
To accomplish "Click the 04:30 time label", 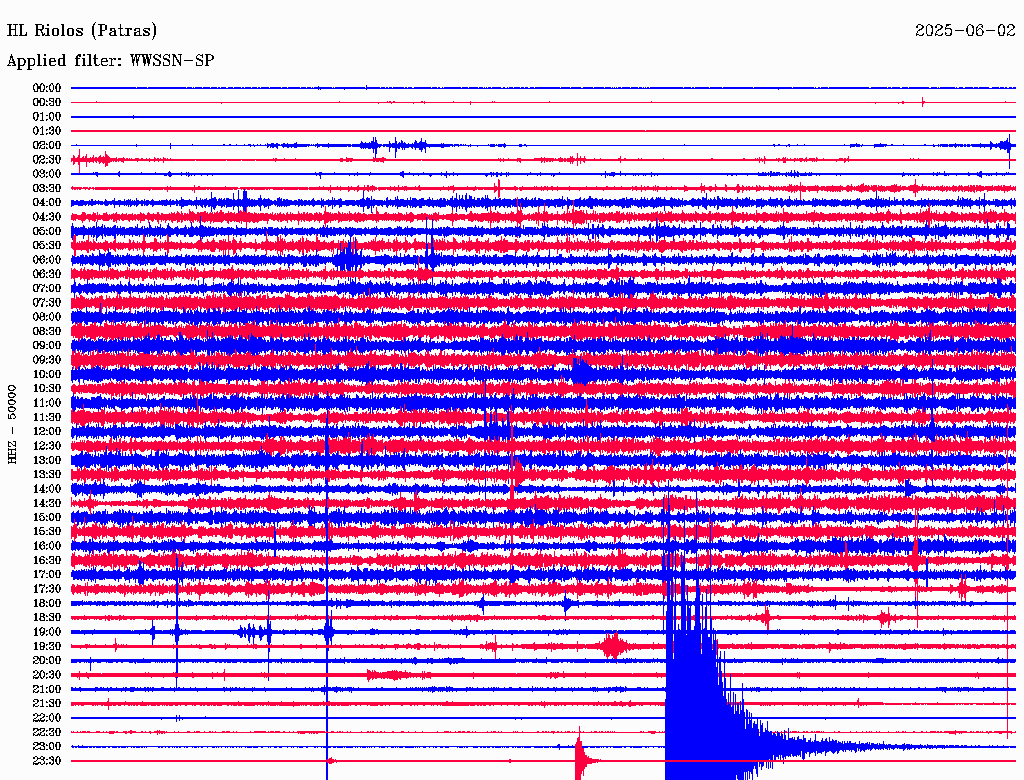I will 47,217.
